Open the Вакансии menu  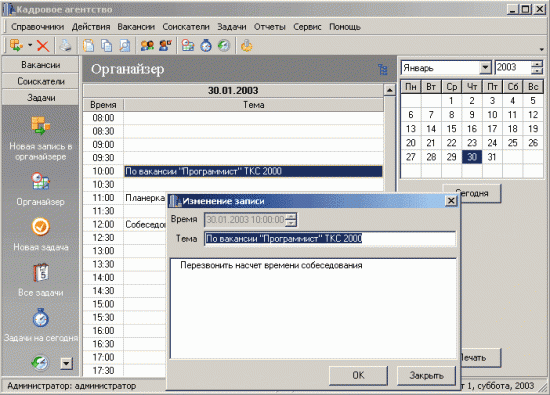[x=136, y=27]
